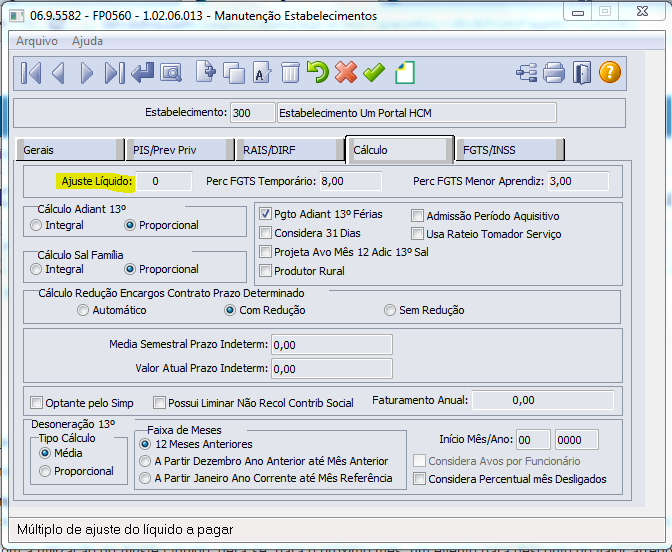Close the Manutenção Estabelecimentos window
The width and height of the screenshot is (672, 552).
pyautogui.click(x=642, y=12)
